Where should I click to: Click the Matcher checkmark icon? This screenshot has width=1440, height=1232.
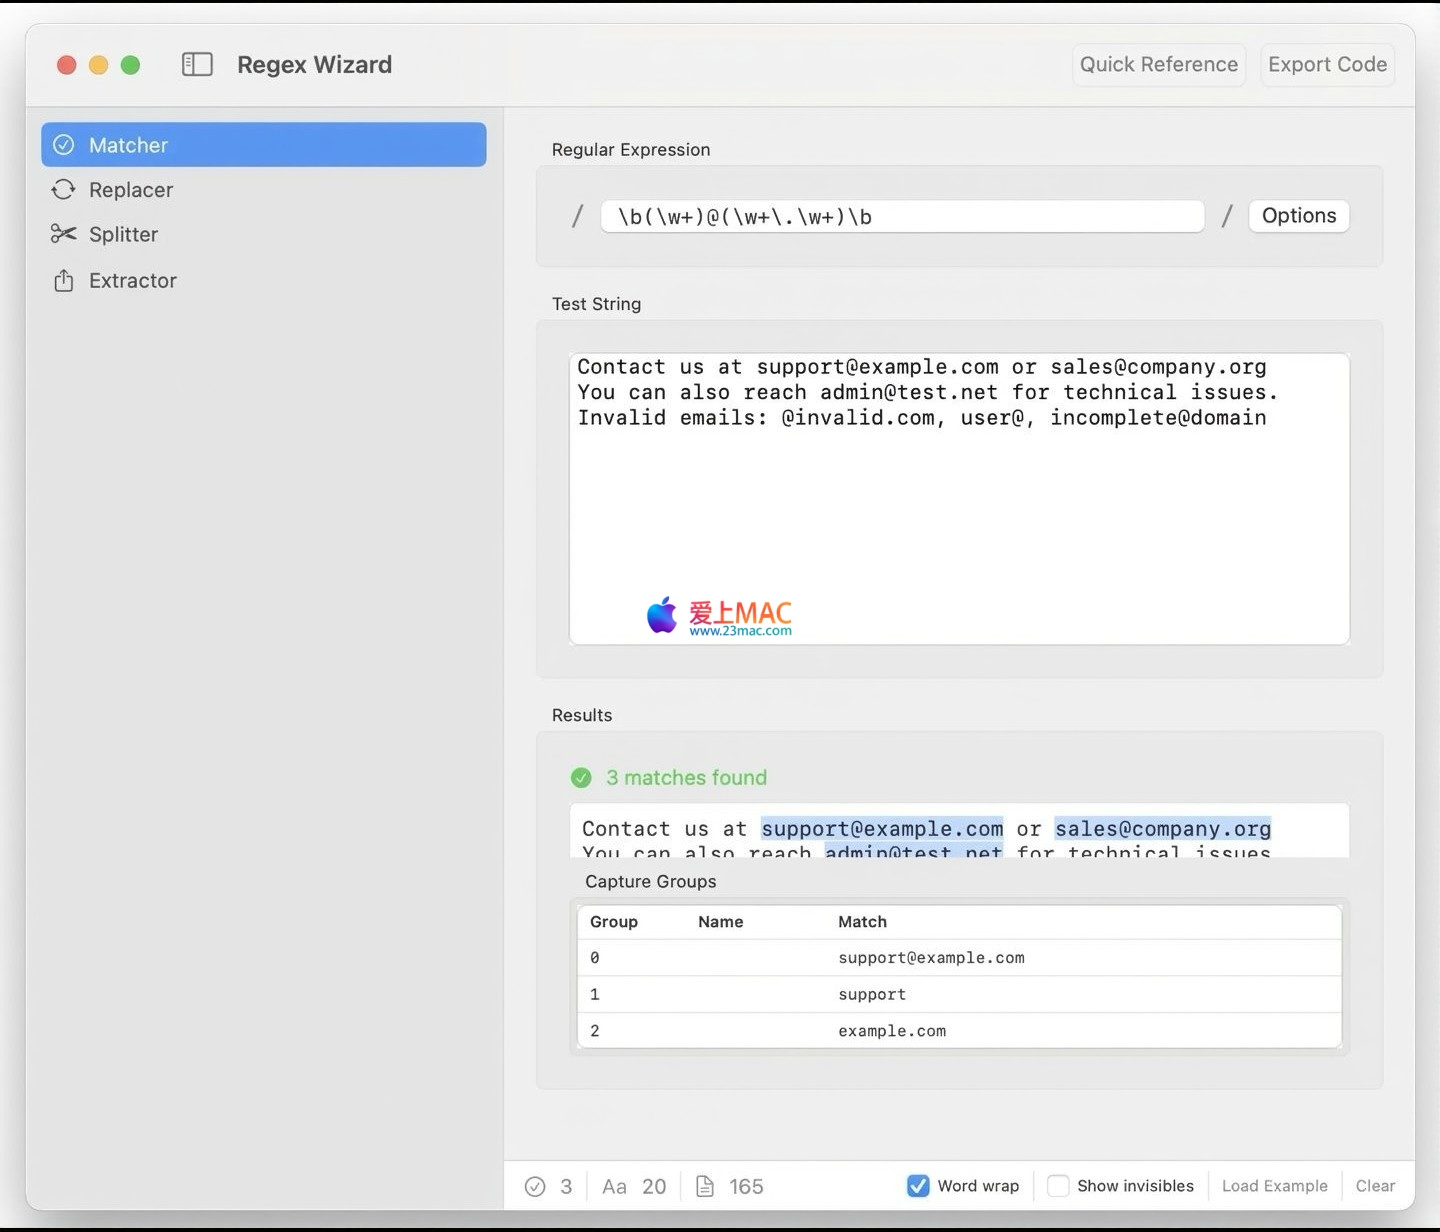(x=64, y=145)
